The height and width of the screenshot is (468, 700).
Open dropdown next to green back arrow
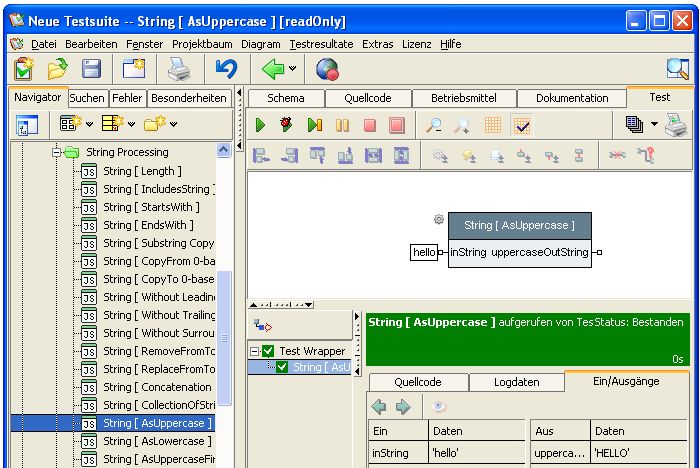292,69
